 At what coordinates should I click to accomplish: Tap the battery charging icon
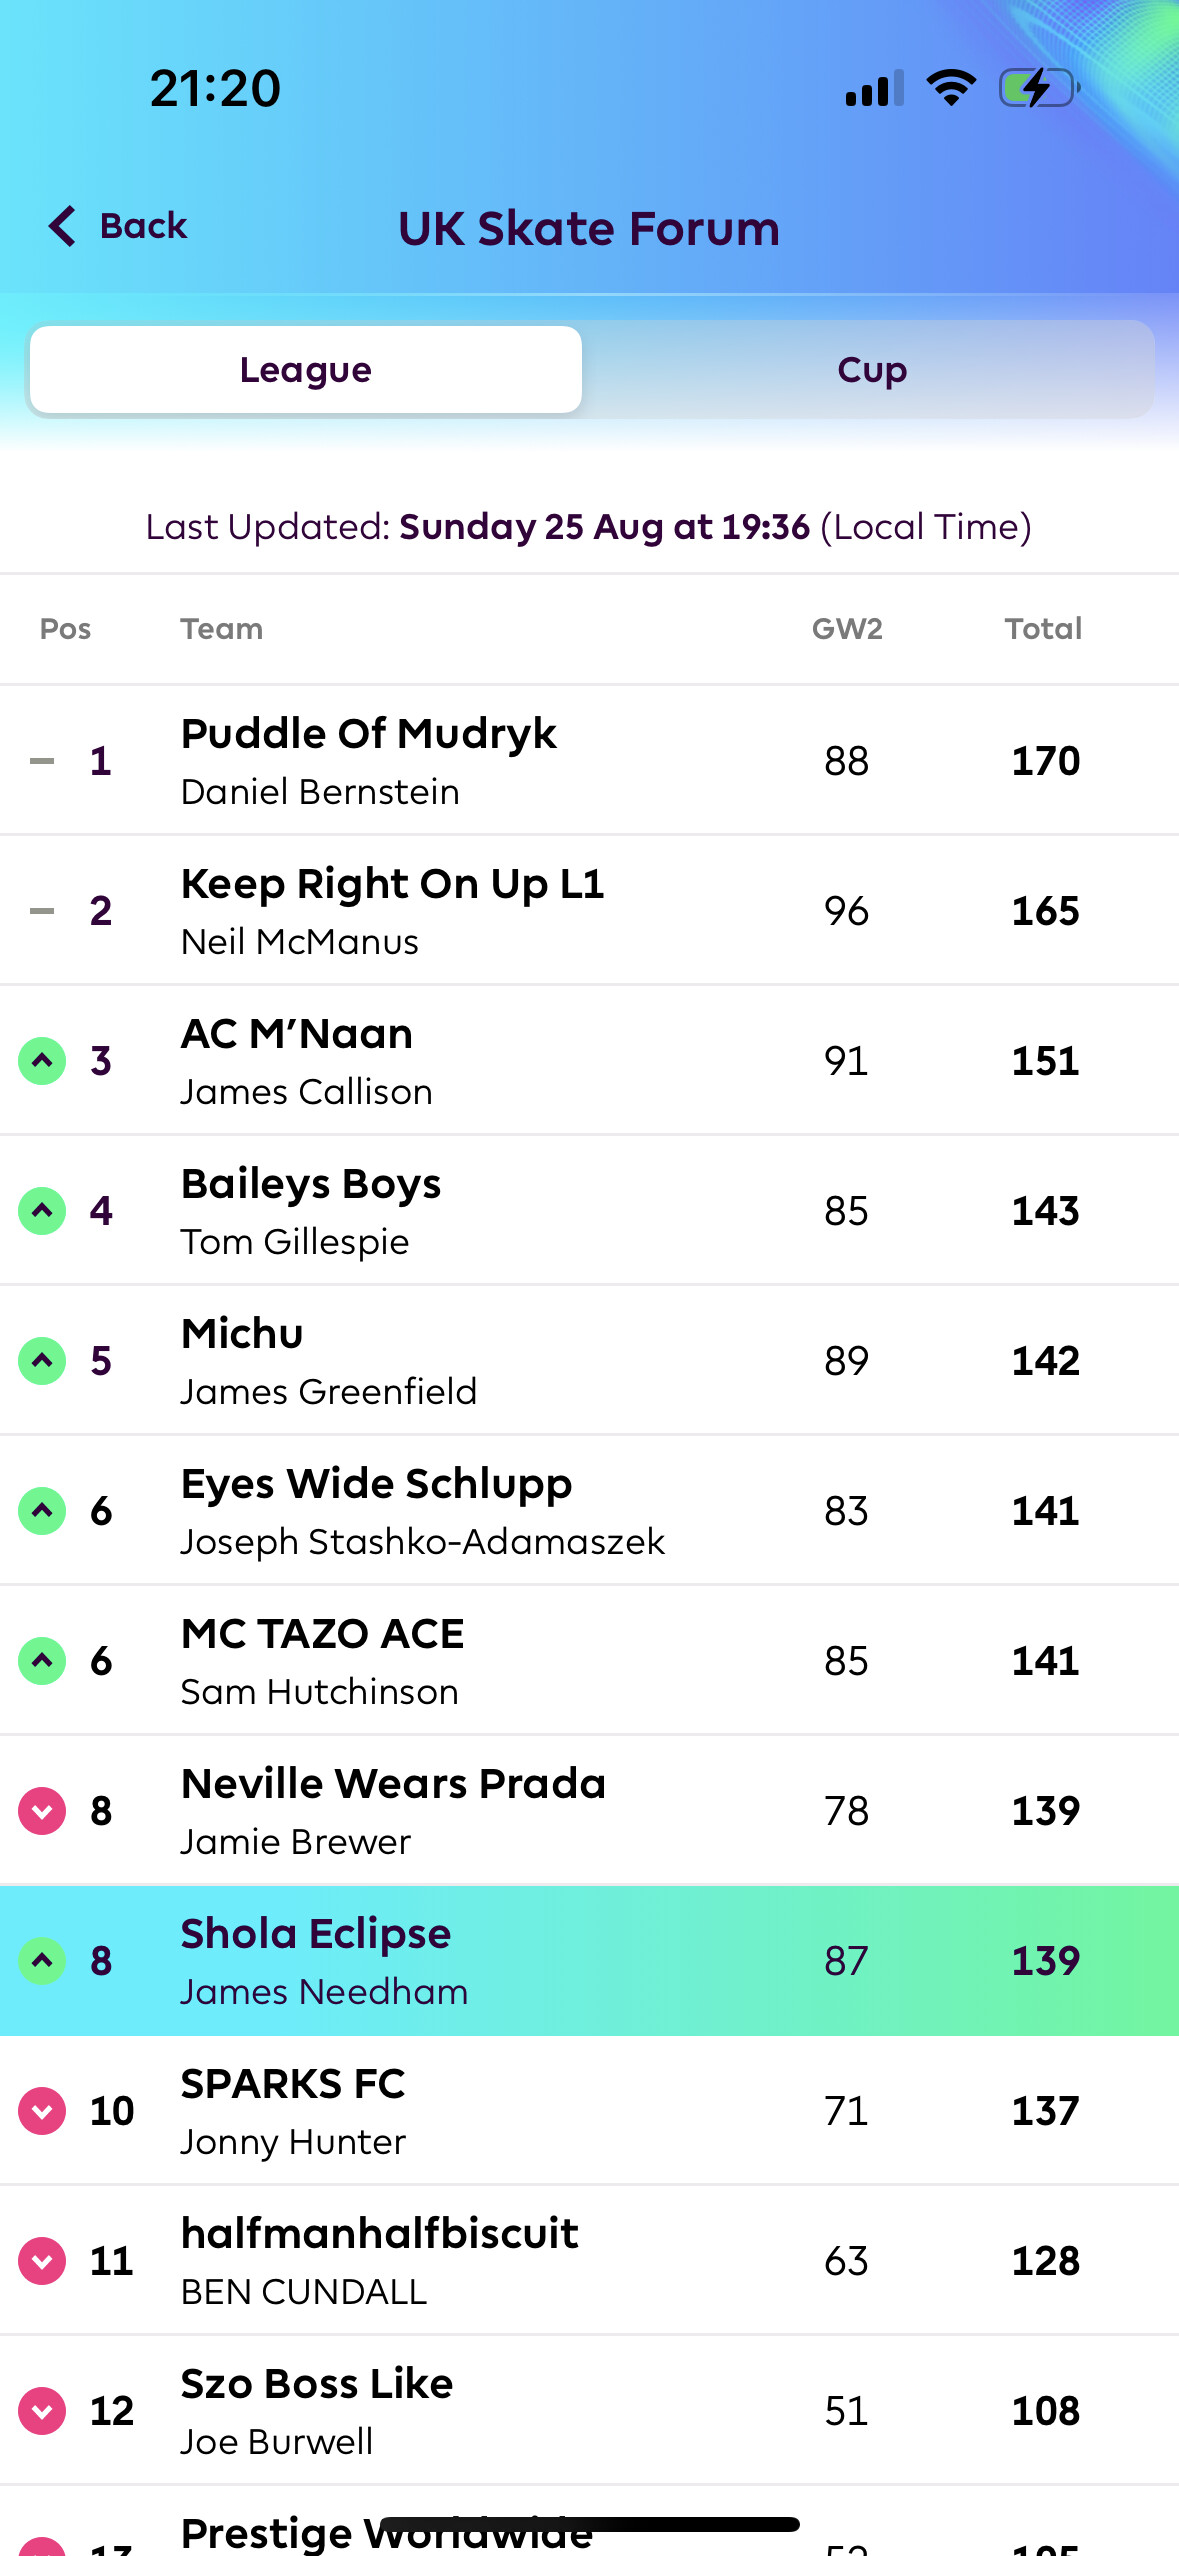coord(1038,88)
